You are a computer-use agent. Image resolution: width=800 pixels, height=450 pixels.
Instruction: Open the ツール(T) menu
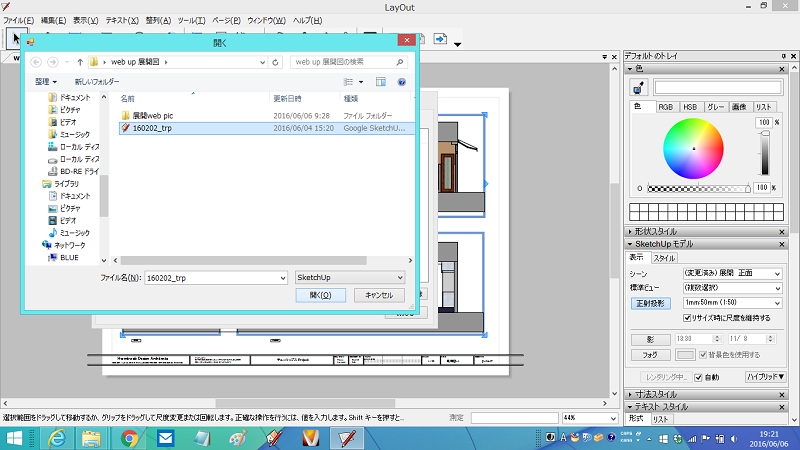[x=183, y=20]
